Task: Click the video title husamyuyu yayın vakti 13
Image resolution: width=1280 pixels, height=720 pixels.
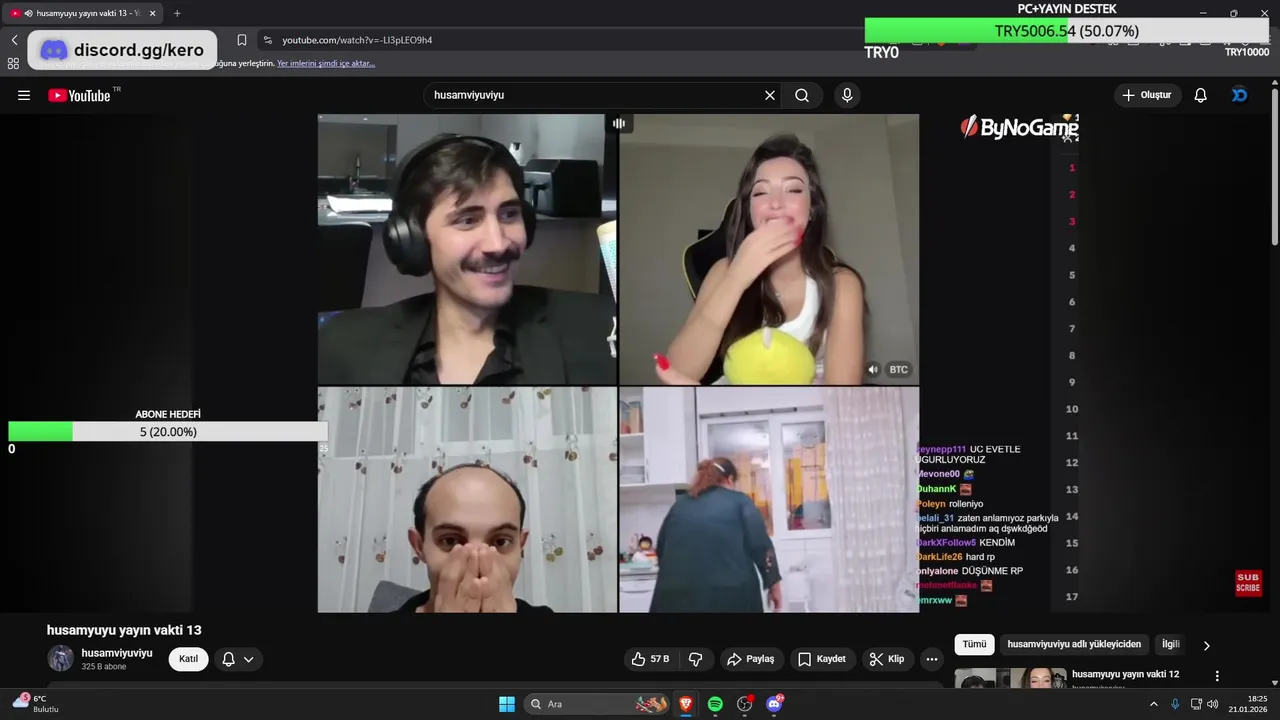Action: click(124, 630)
